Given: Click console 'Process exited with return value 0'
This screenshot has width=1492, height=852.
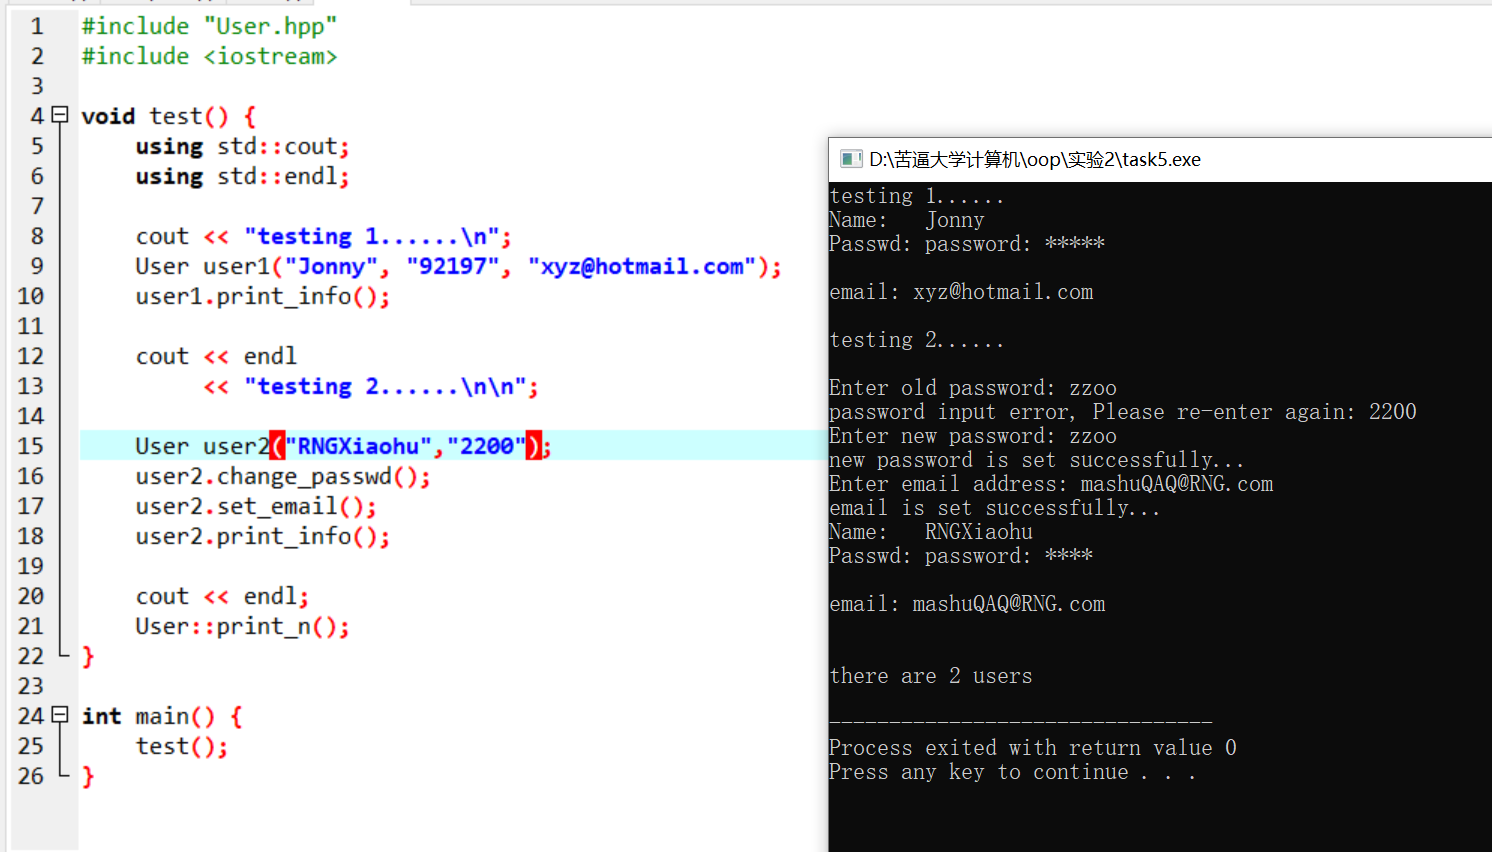Looking at the screenshot, I should click(x=1033, y=748).
